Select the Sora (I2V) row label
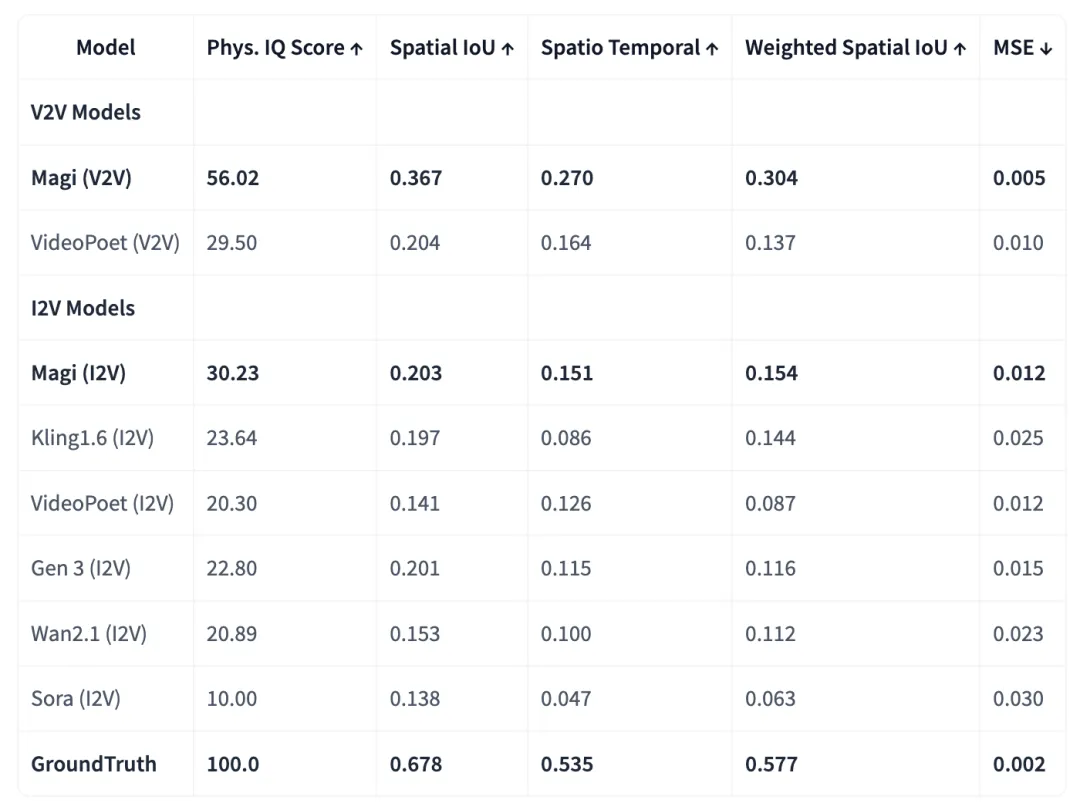The height and width of the screenshot is (810, 1080). tap(76, 698)
